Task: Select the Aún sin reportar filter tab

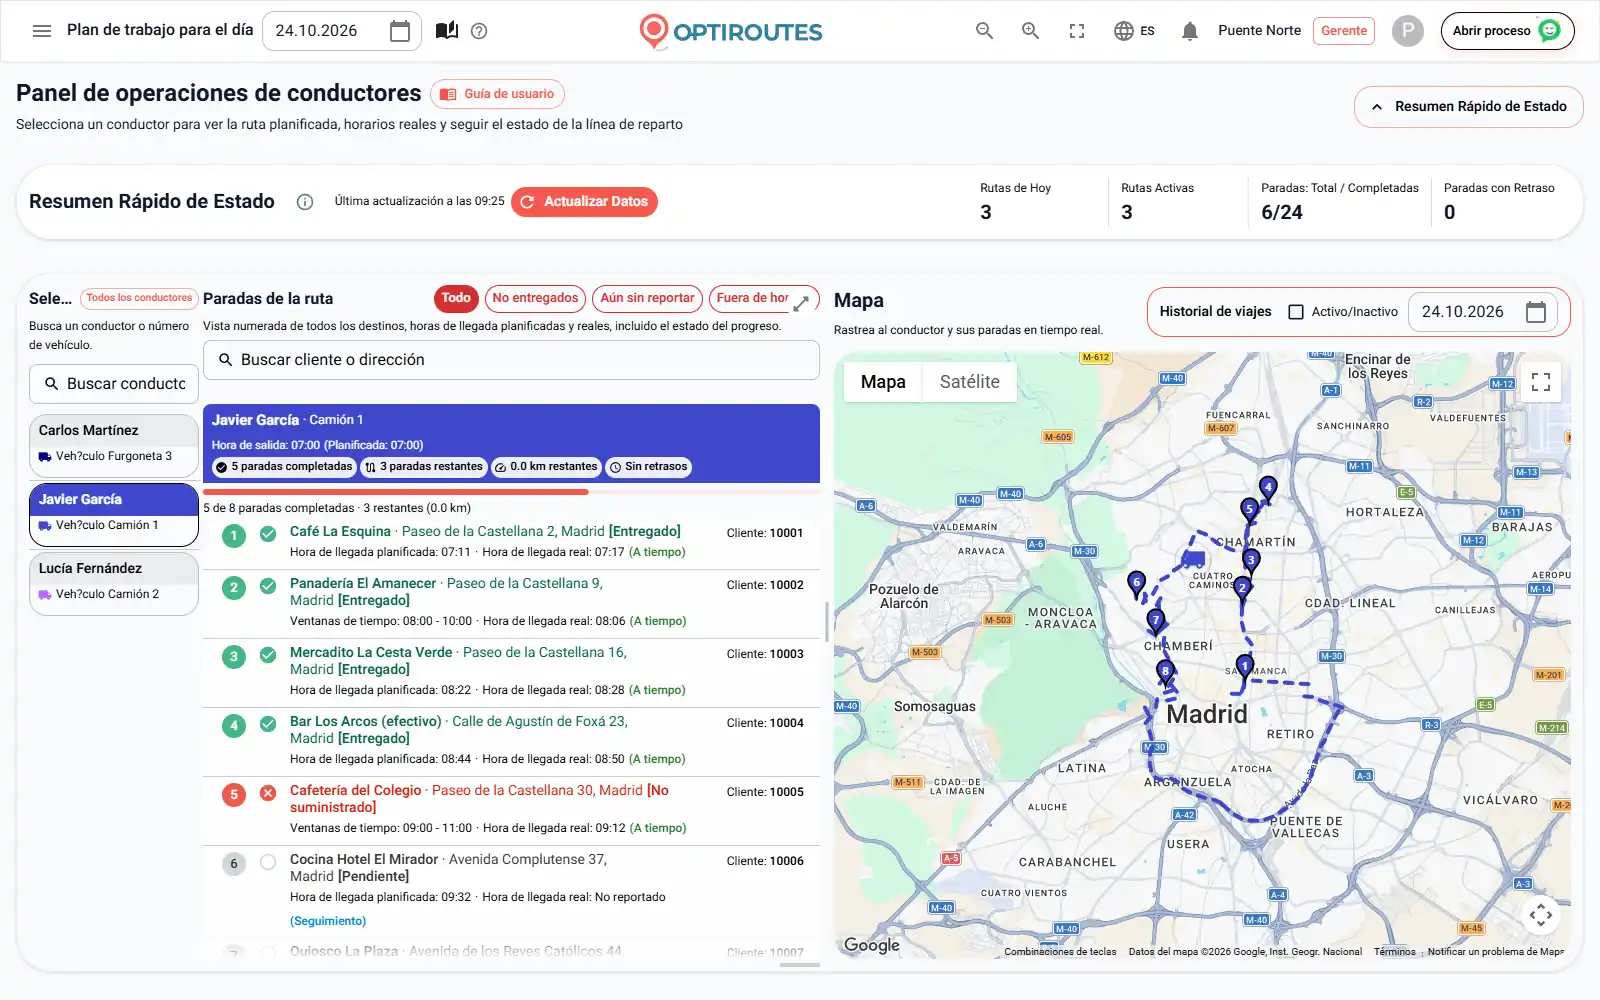Action: (647, 298)
